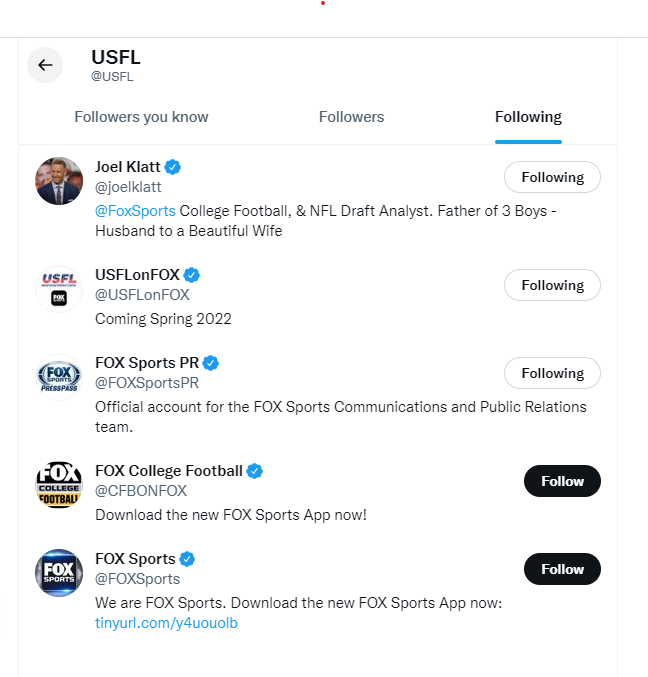Click the back arrow button

coord(45,65)
